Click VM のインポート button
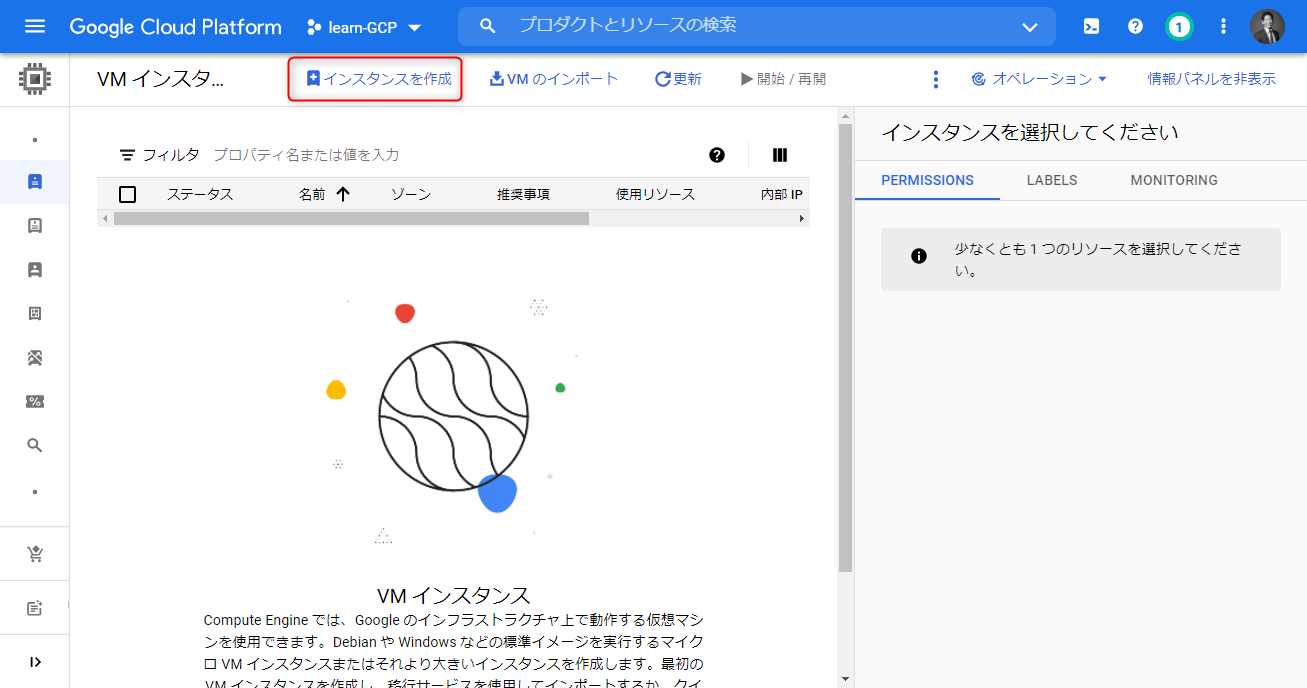Viewport: 1307px width, 688px height. (554, 79)
